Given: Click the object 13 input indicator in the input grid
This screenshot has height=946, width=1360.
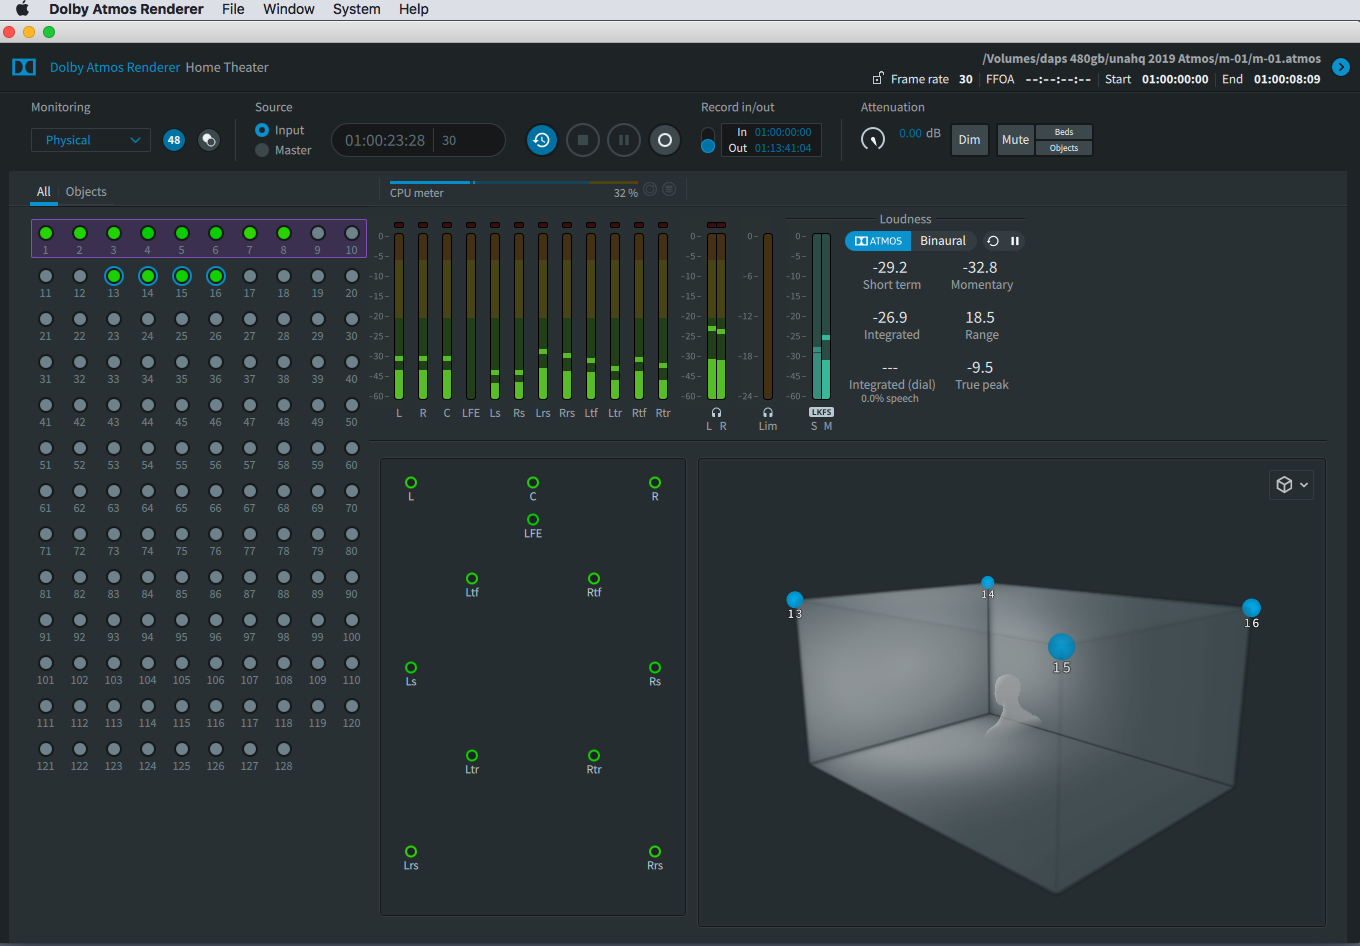Looking at the screenshot, I should tap(114, 276).
